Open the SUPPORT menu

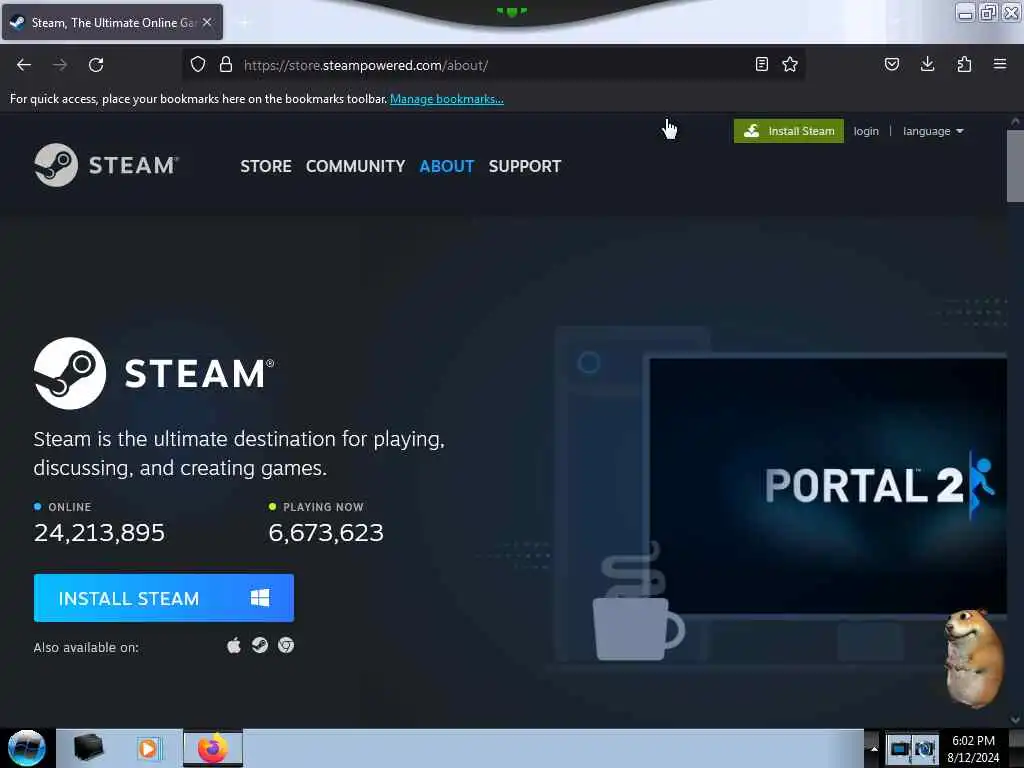[525, 167]
